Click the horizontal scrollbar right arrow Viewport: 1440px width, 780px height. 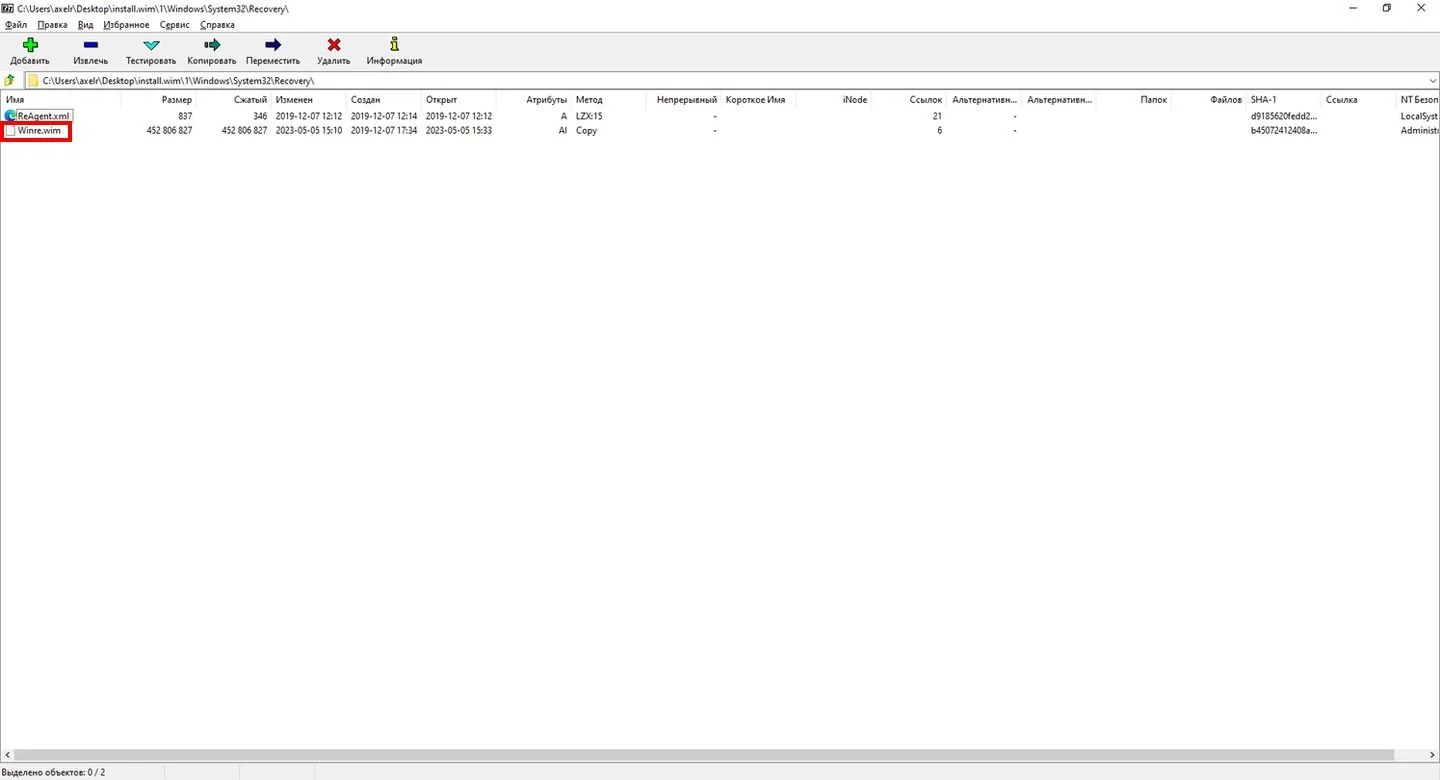(1433, 756)
